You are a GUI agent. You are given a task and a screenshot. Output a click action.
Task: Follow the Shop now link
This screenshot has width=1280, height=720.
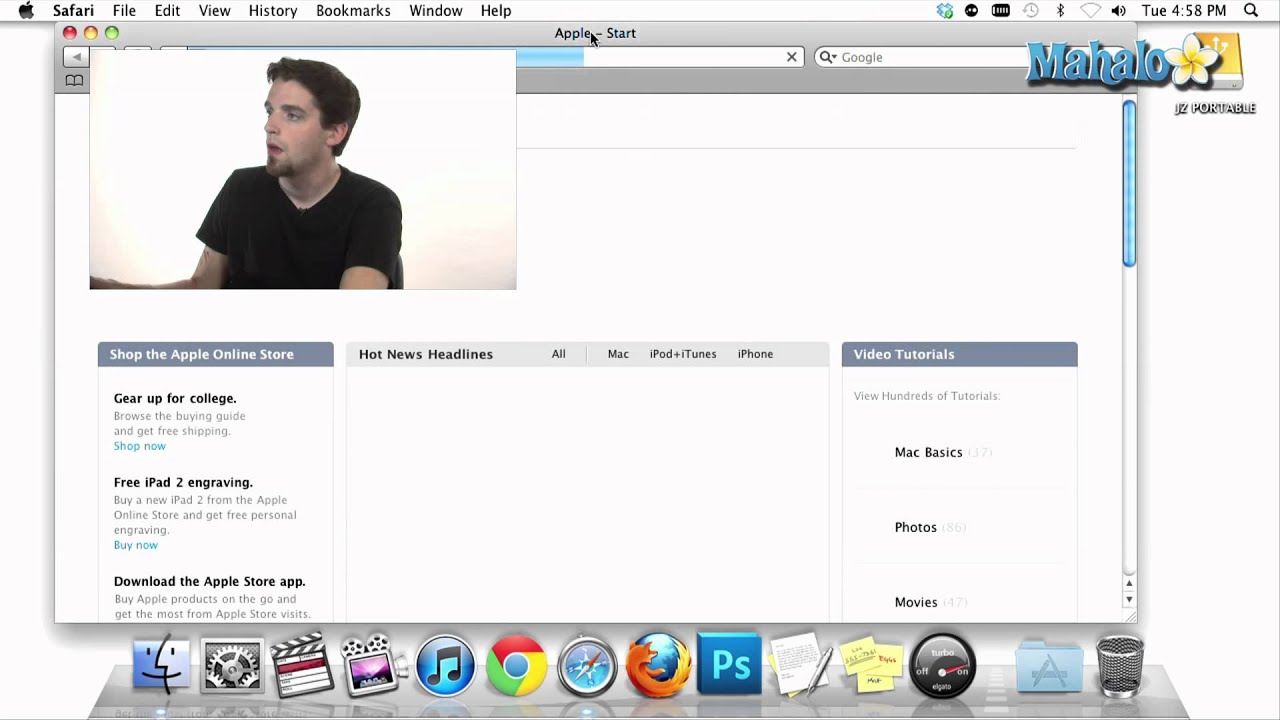coord(140,446)
